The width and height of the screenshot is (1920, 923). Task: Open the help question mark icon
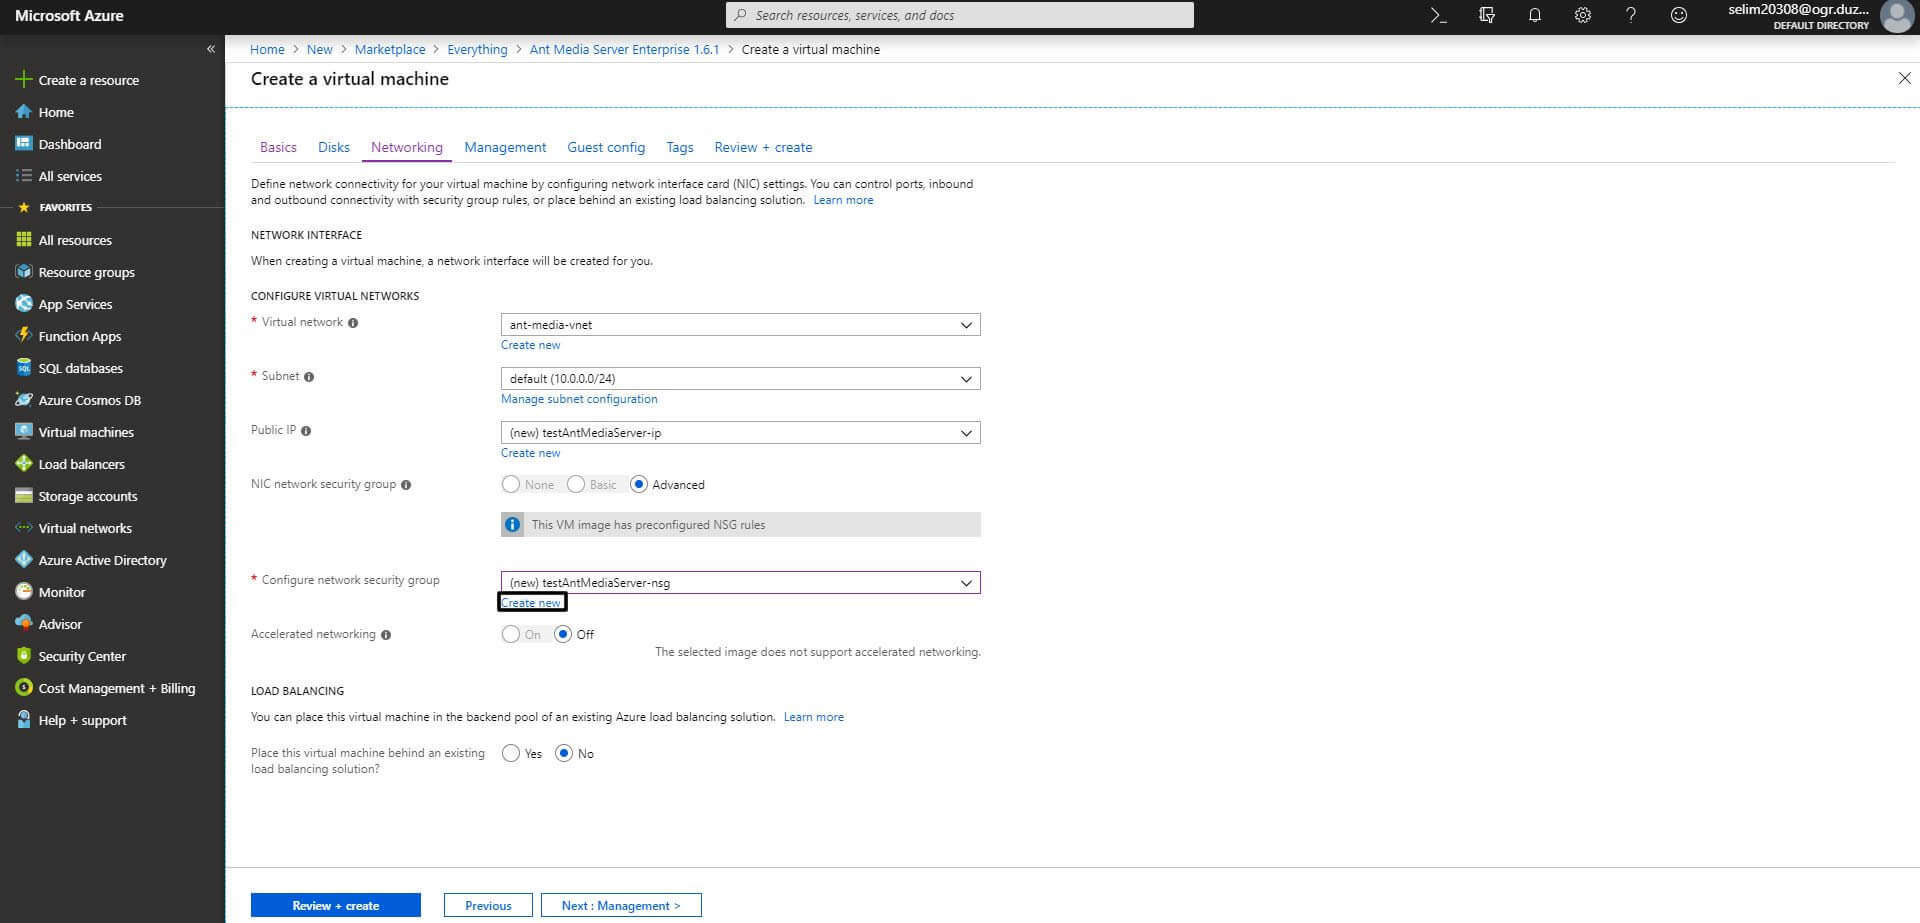coord(1631,15)
